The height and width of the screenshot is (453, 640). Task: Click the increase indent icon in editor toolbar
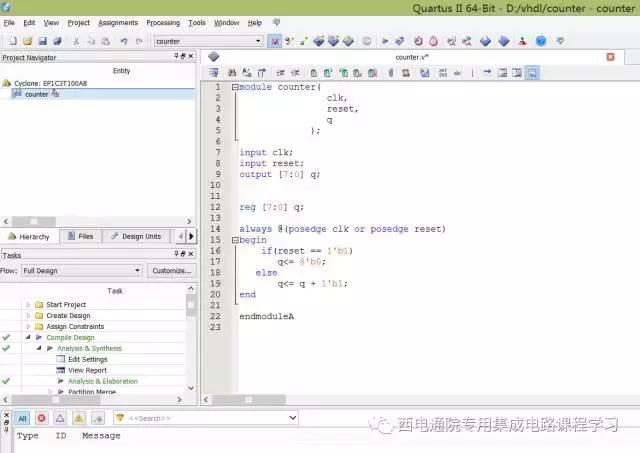280,73
